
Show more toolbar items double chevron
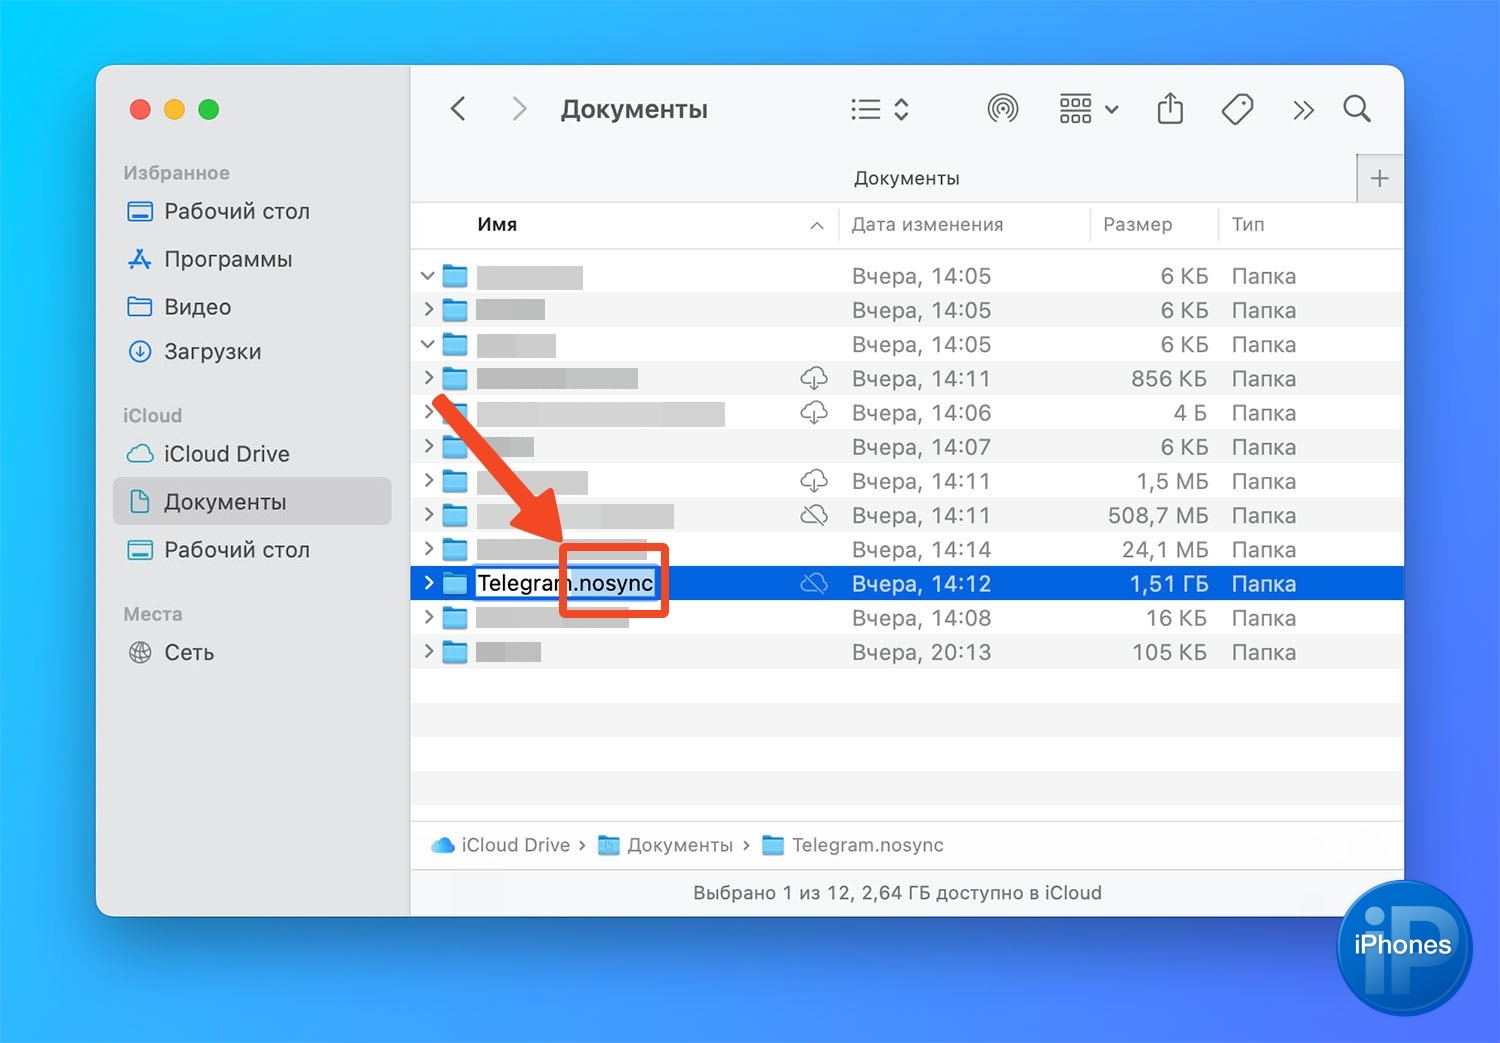point(1302,109)
